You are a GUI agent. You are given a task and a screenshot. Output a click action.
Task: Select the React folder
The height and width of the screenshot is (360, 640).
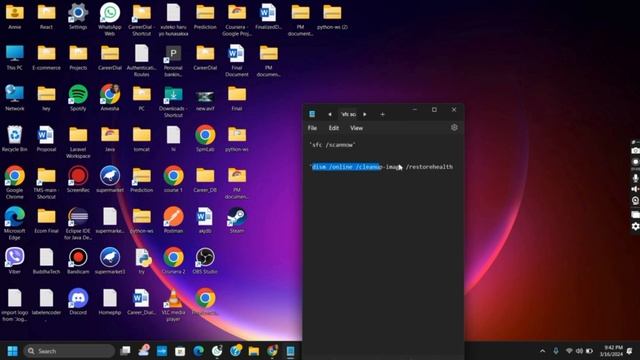coord(46,16)
